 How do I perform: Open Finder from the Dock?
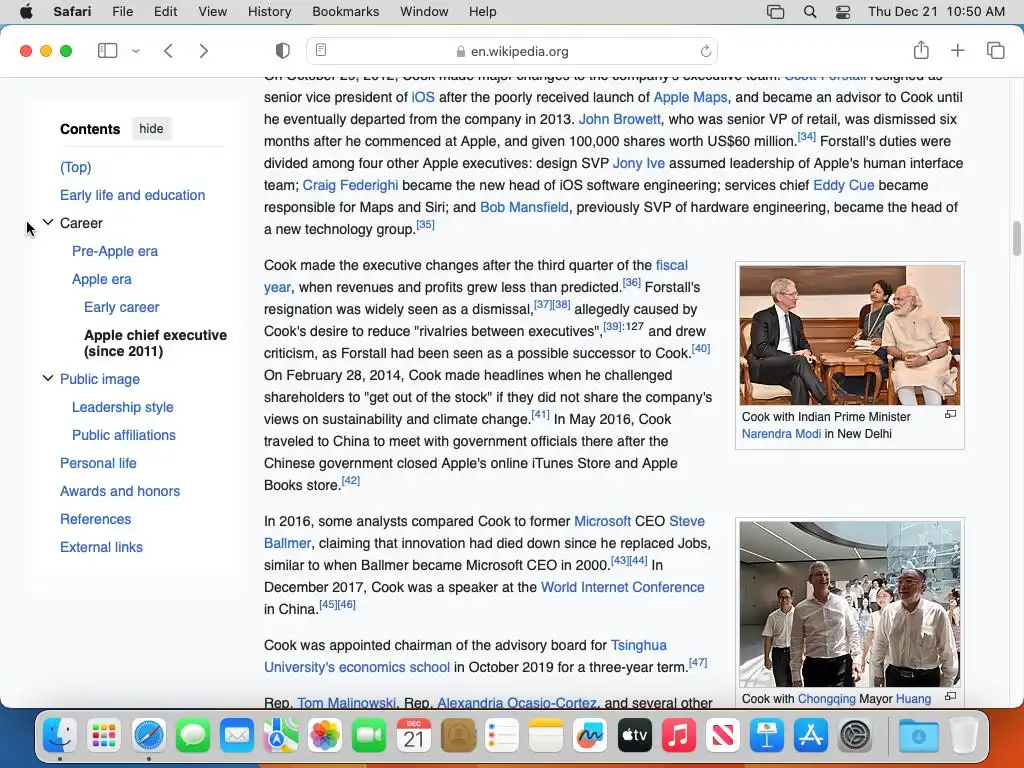pos(59,736)
